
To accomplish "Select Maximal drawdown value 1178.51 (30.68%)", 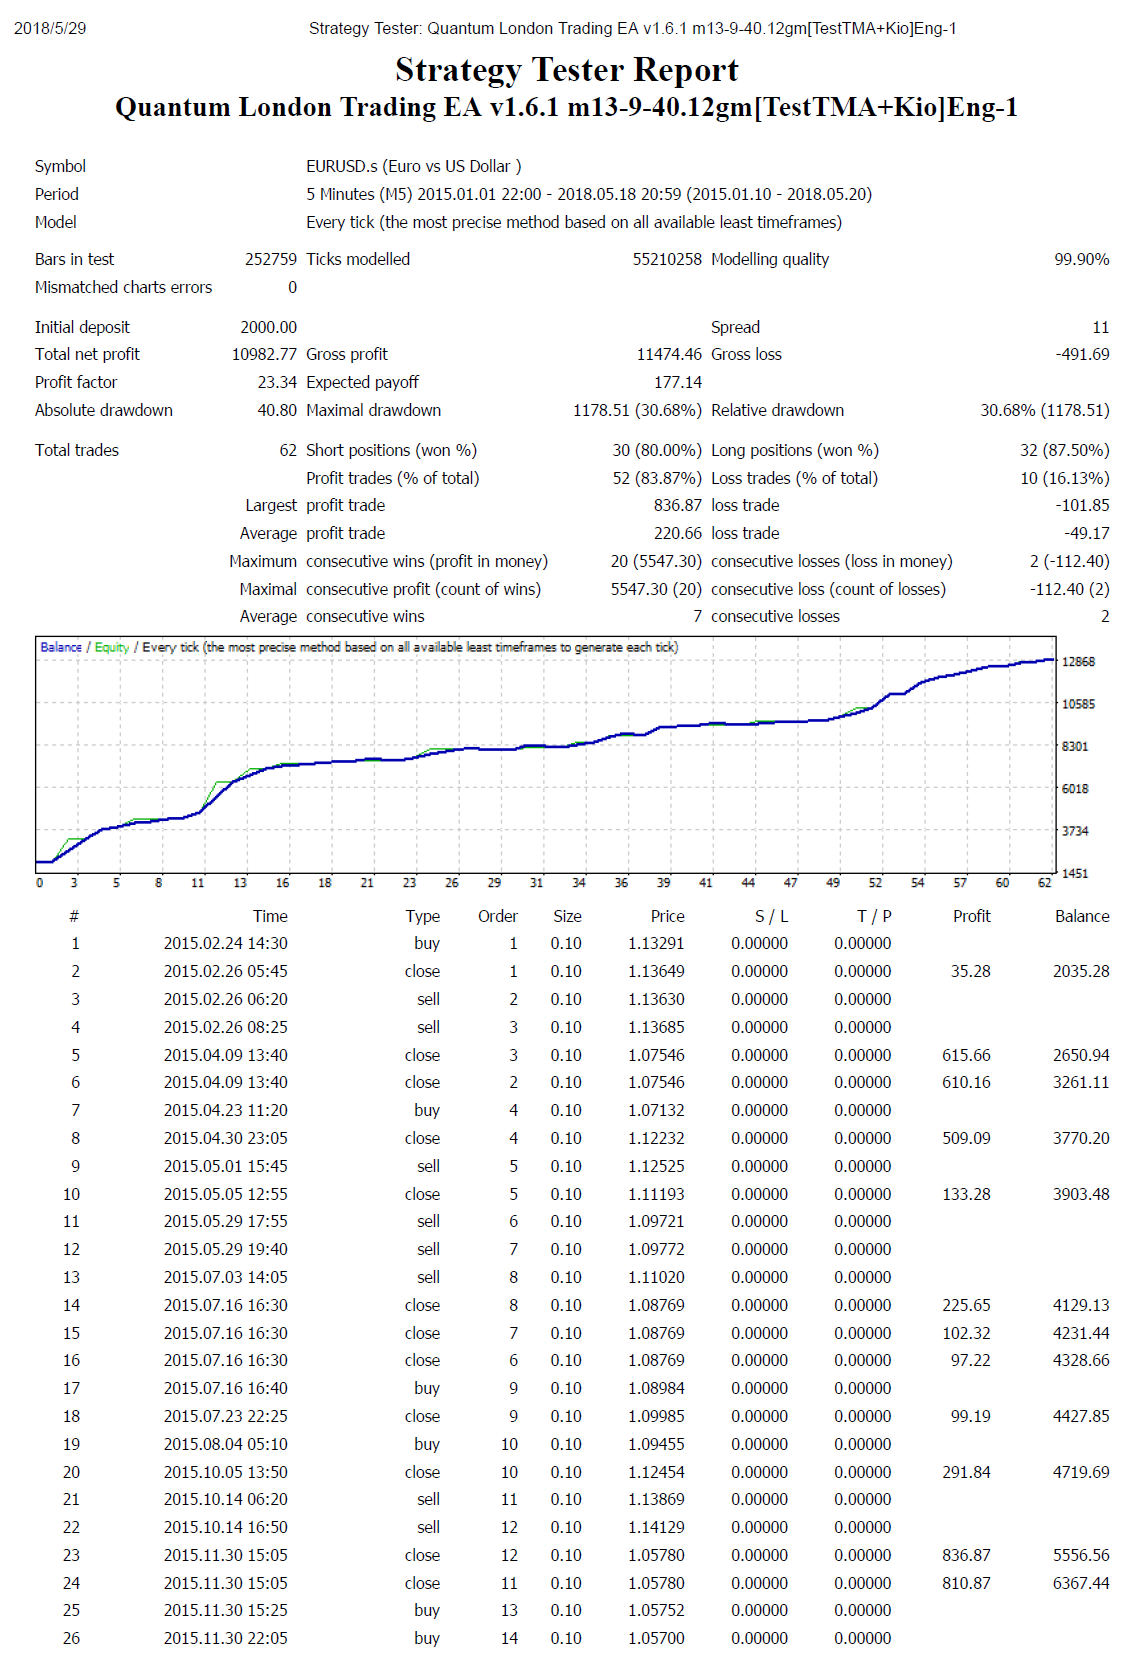I will click(638, 410).
